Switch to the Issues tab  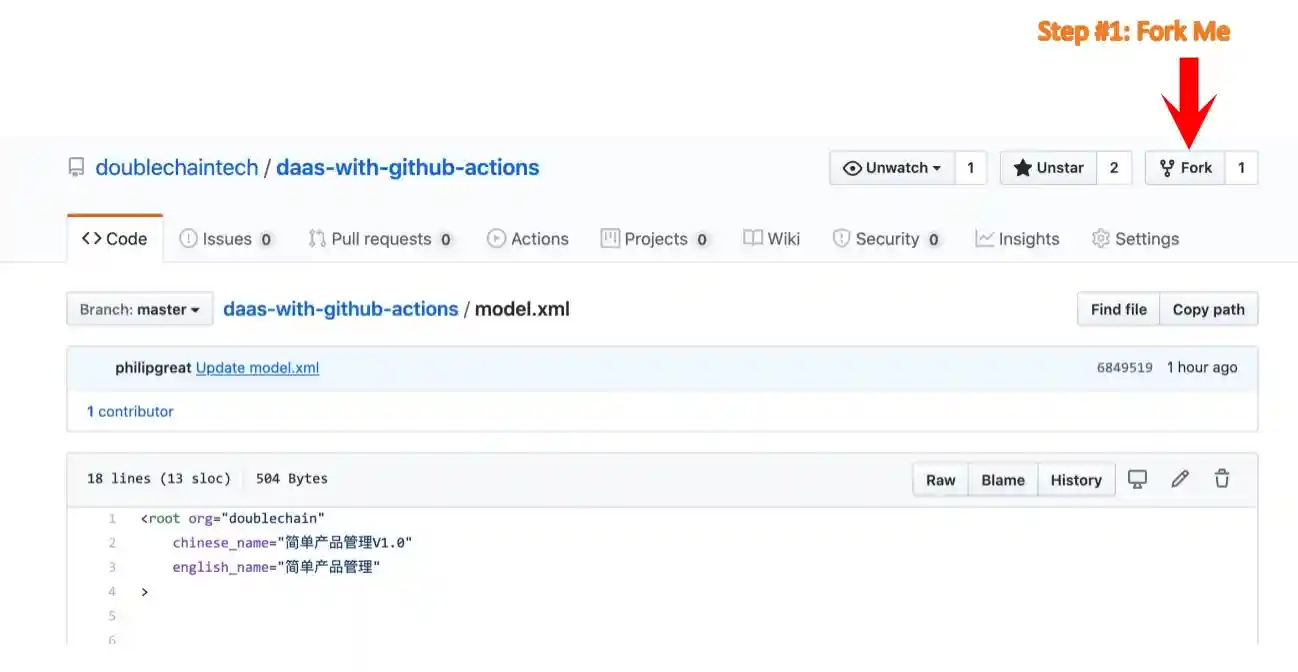[x=226, y=239]
